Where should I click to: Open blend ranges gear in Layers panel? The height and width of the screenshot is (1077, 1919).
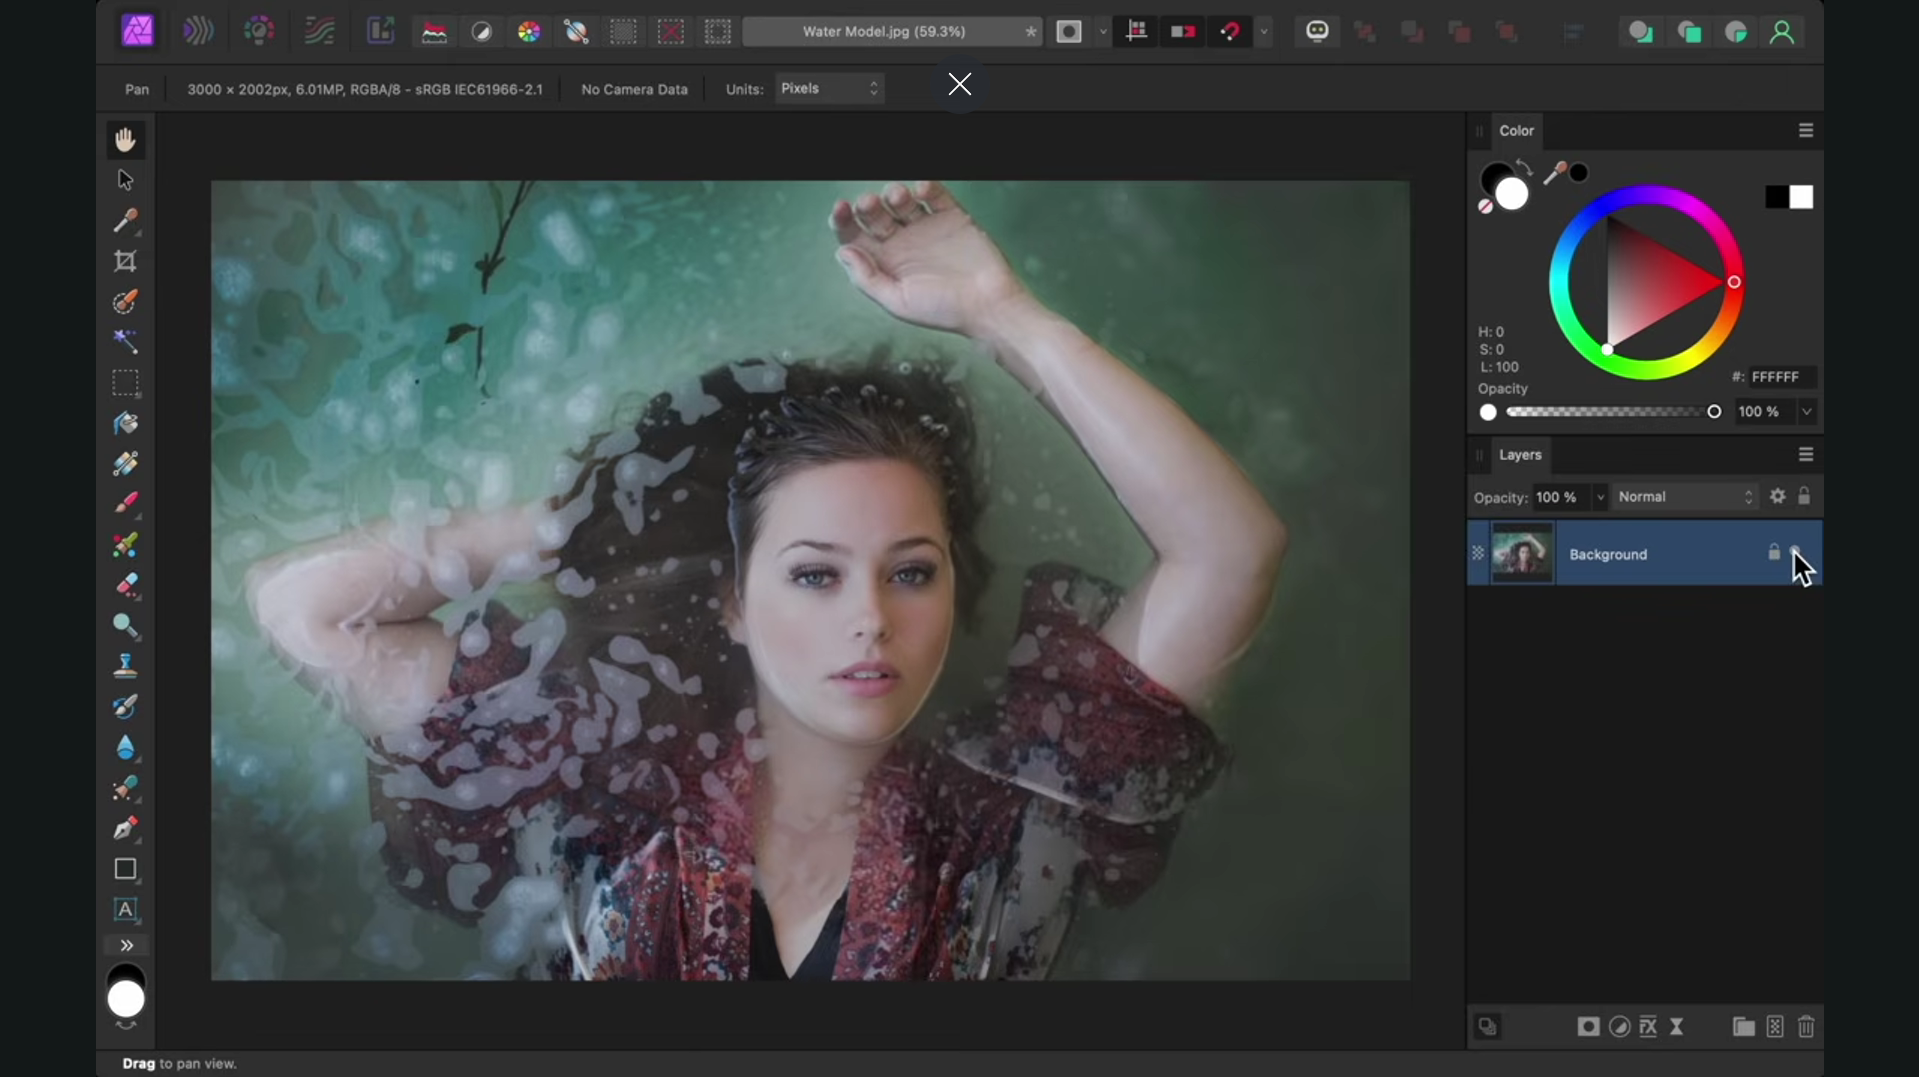pyautogui.click(x=1777, y=496)
